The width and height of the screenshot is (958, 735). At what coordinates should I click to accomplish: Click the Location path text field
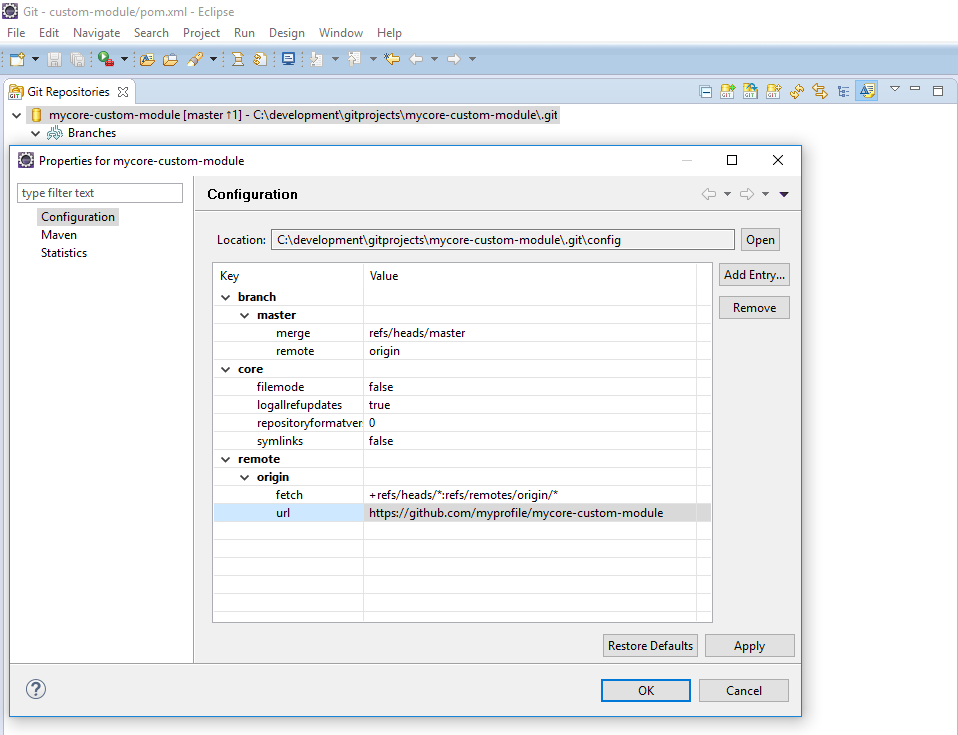pos(502,240)
